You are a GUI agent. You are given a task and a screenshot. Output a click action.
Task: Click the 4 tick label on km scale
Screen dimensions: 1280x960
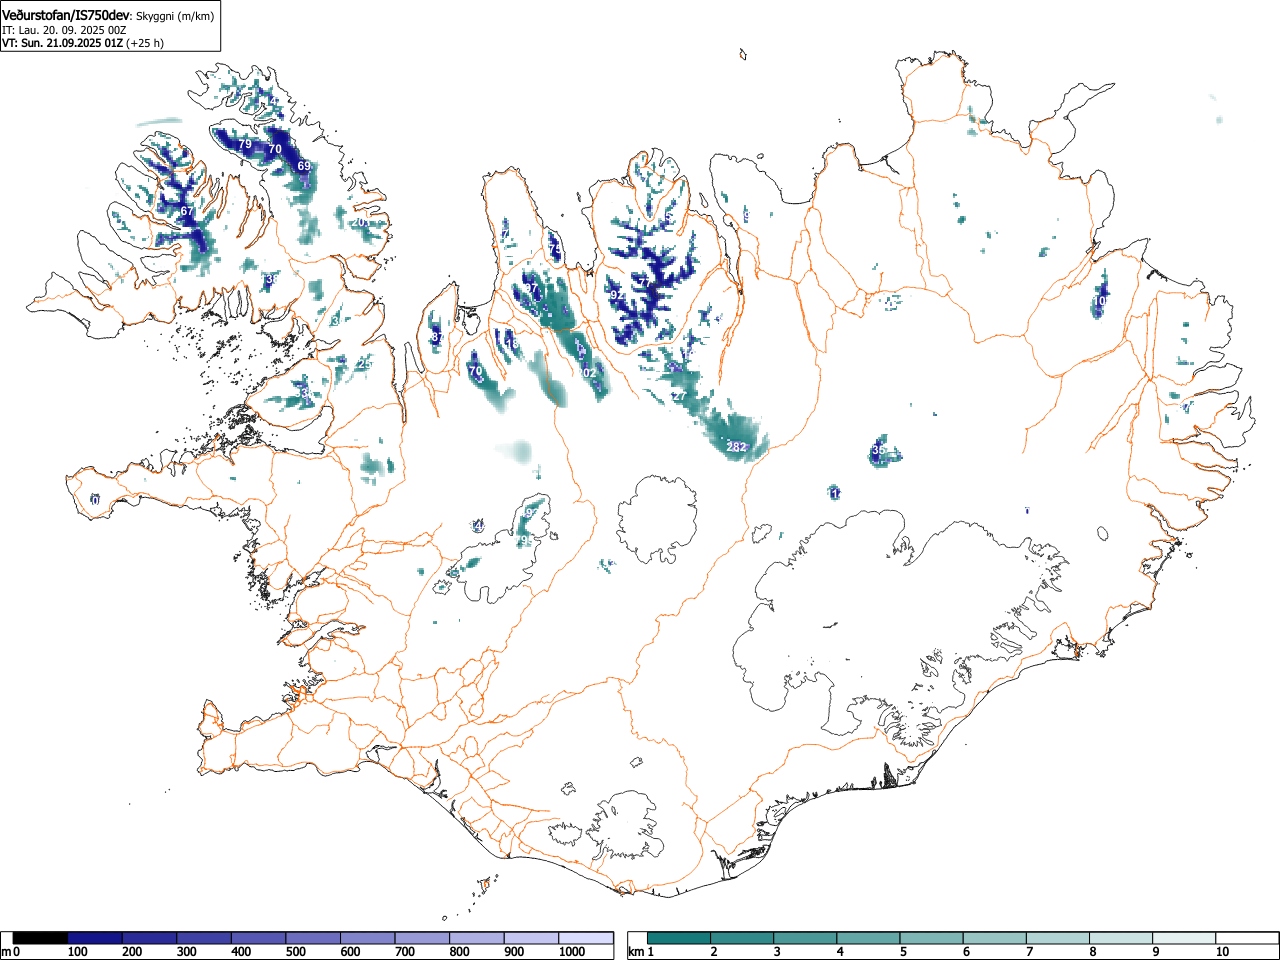pyautogui.click(x=839, y=952)
